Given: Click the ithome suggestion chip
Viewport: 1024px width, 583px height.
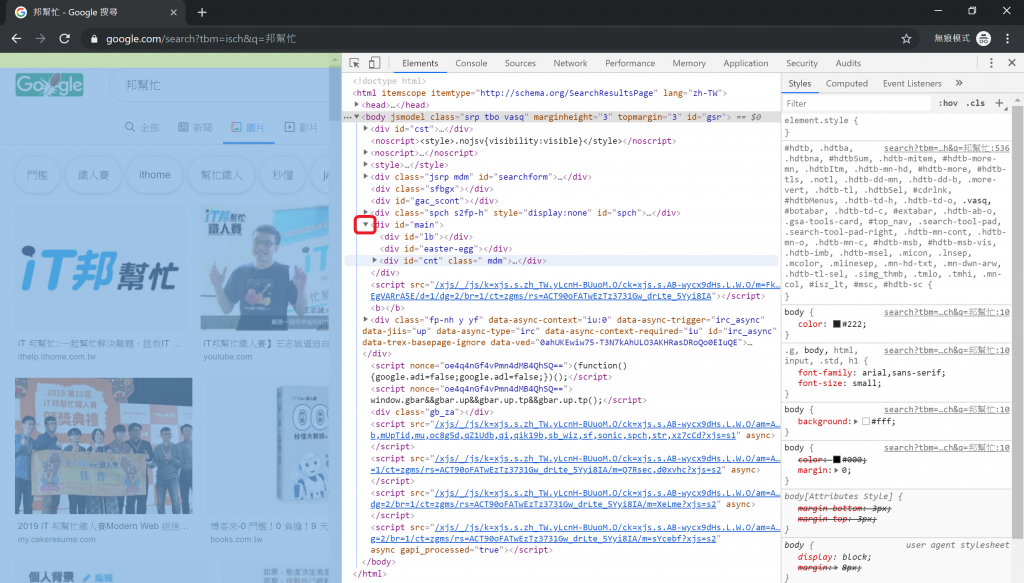Looking at the screenshot, I should point(155,175).
